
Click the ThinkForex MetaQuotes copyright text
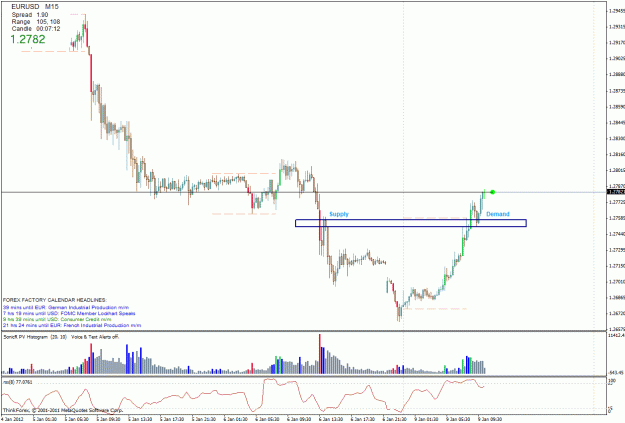(x=63, y=410)
